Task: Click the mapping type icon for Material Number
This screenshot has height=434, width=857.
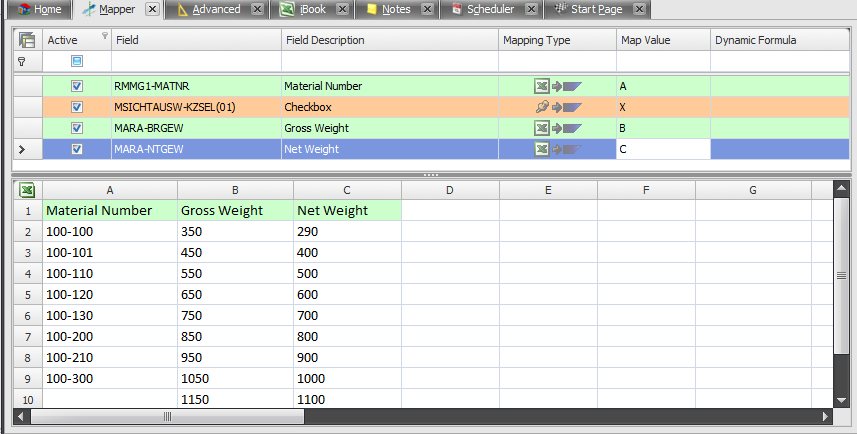Action: pos(557,86)
